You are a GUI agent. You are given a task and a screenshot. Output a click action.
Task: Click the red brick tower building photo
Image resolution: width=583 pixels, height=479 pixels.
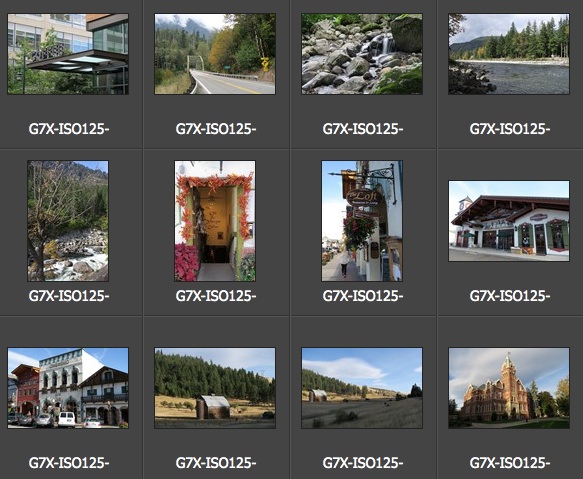click(509, 388)
